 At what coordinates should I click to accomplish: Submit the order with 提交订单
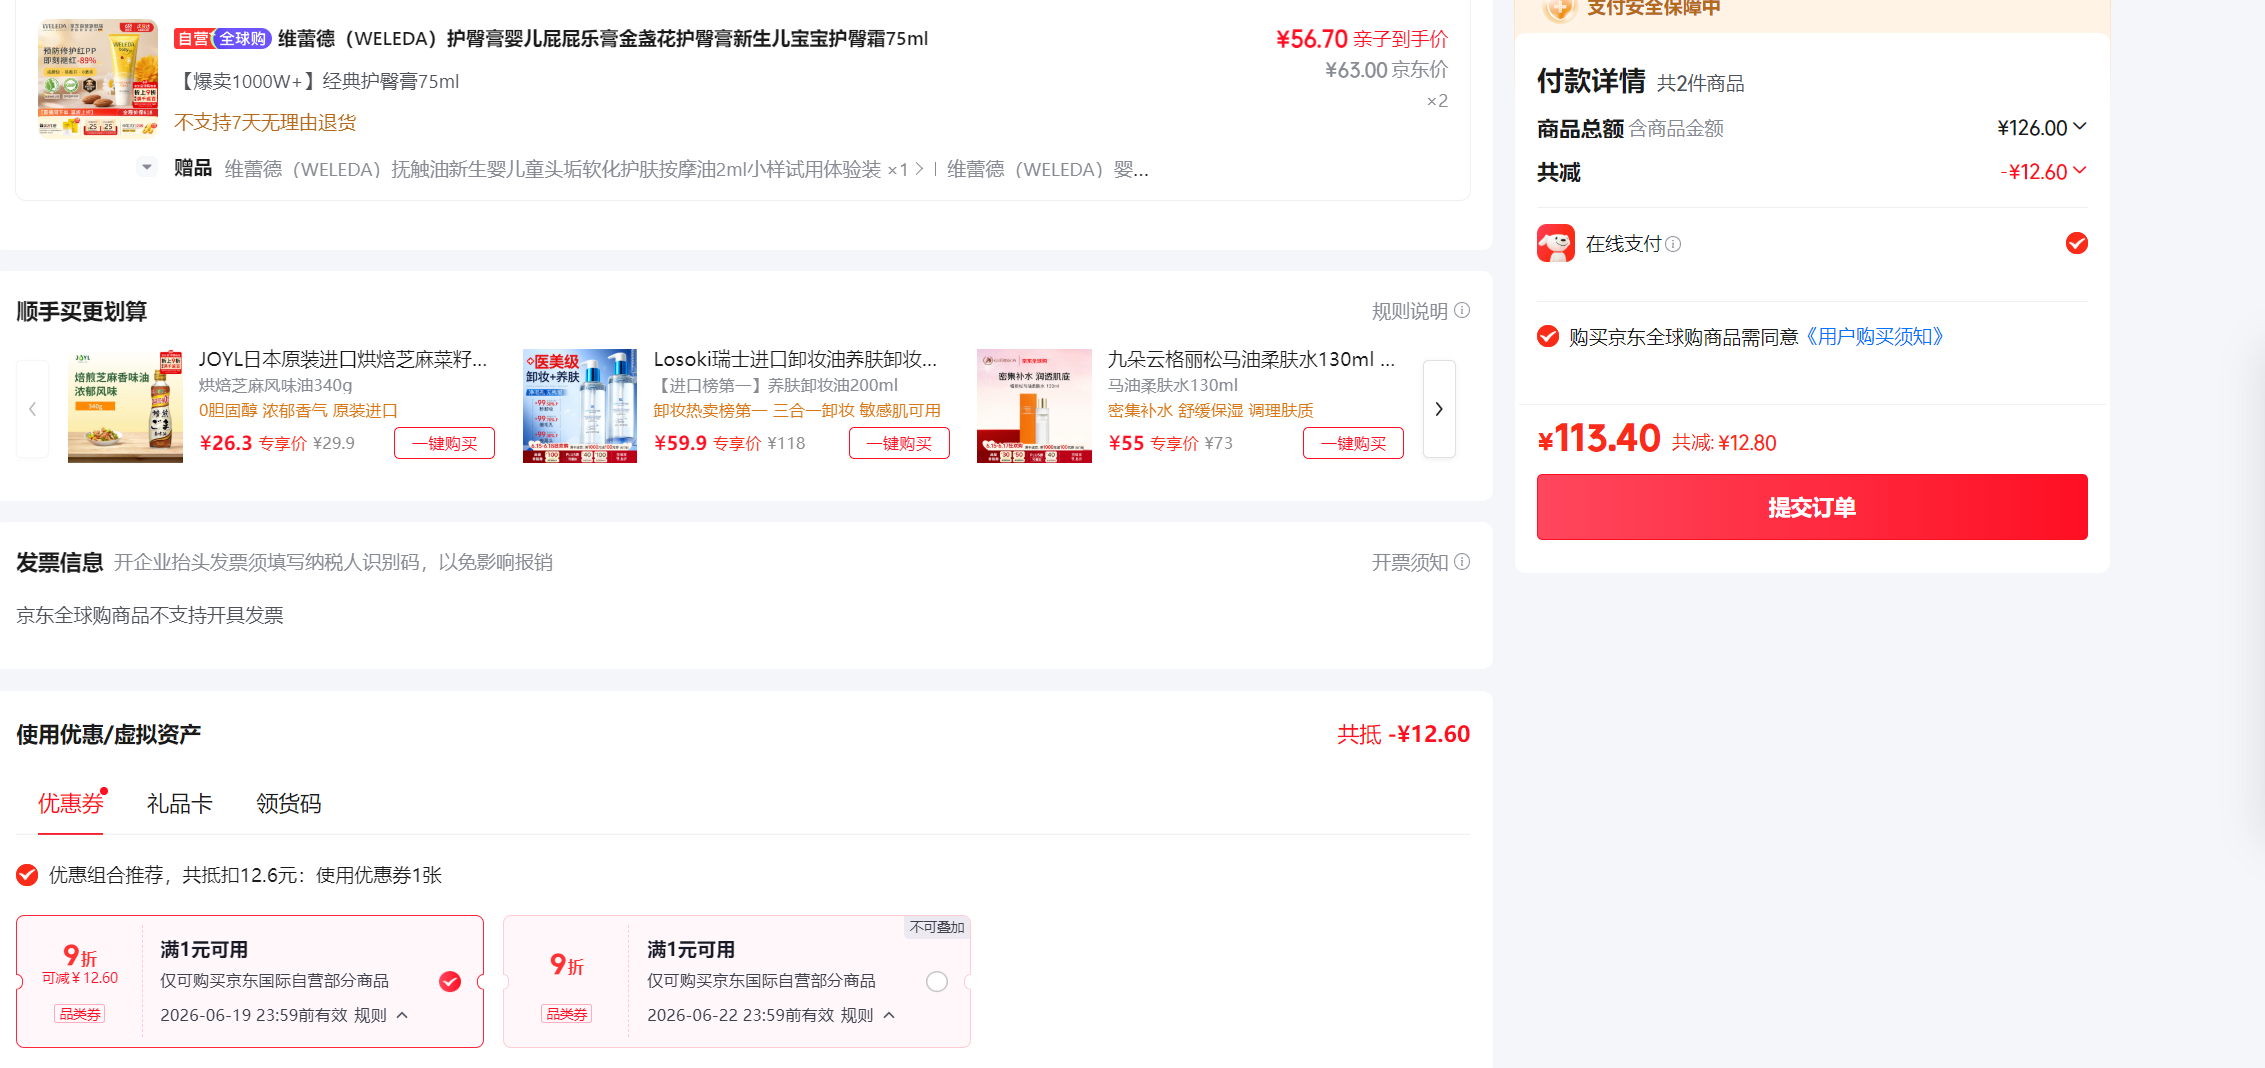tap(1812, 507)
